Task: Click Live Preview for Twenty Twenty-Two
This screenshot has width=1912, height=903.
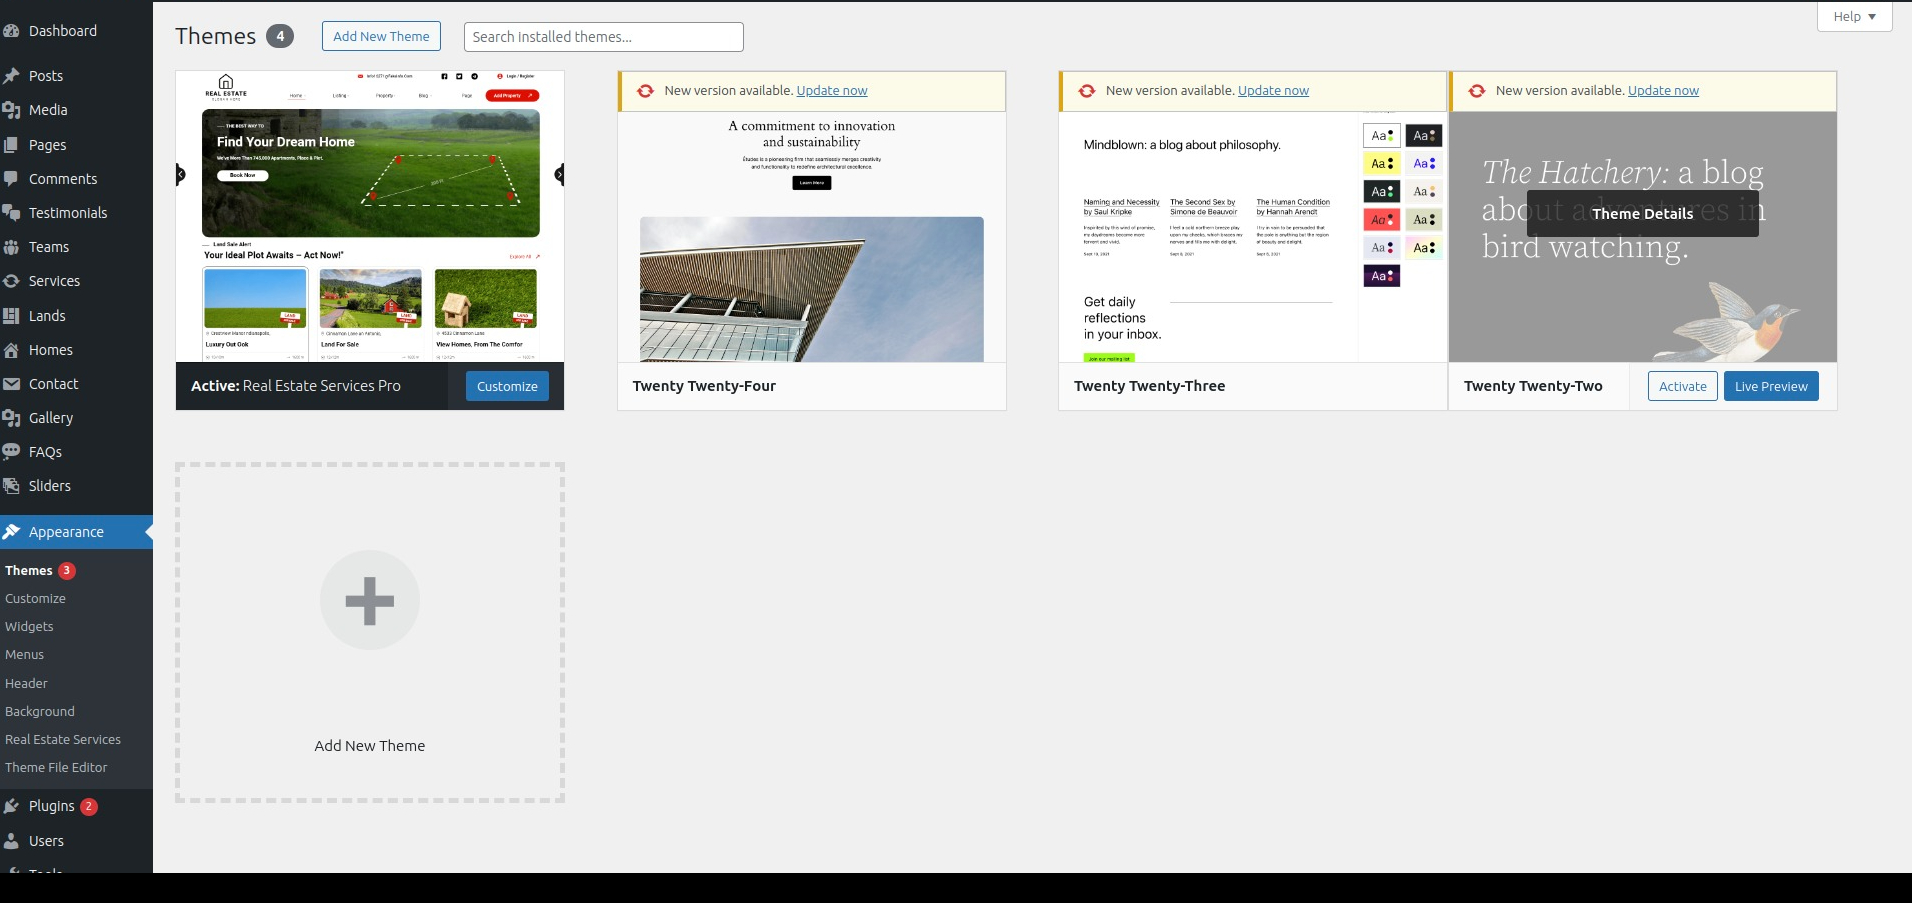Action: [1771, 386]
